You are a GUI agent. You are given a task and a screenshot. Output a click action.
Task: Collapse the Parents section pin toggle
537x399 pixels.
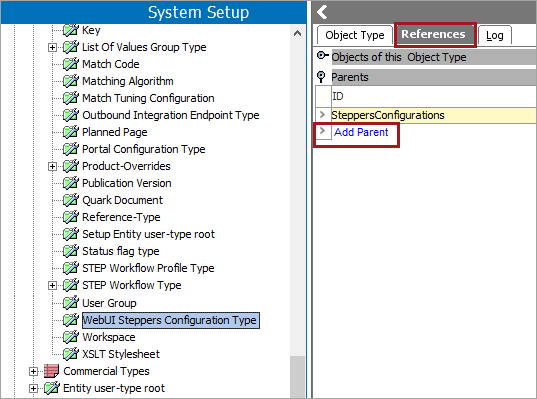[x=321, y=77]
